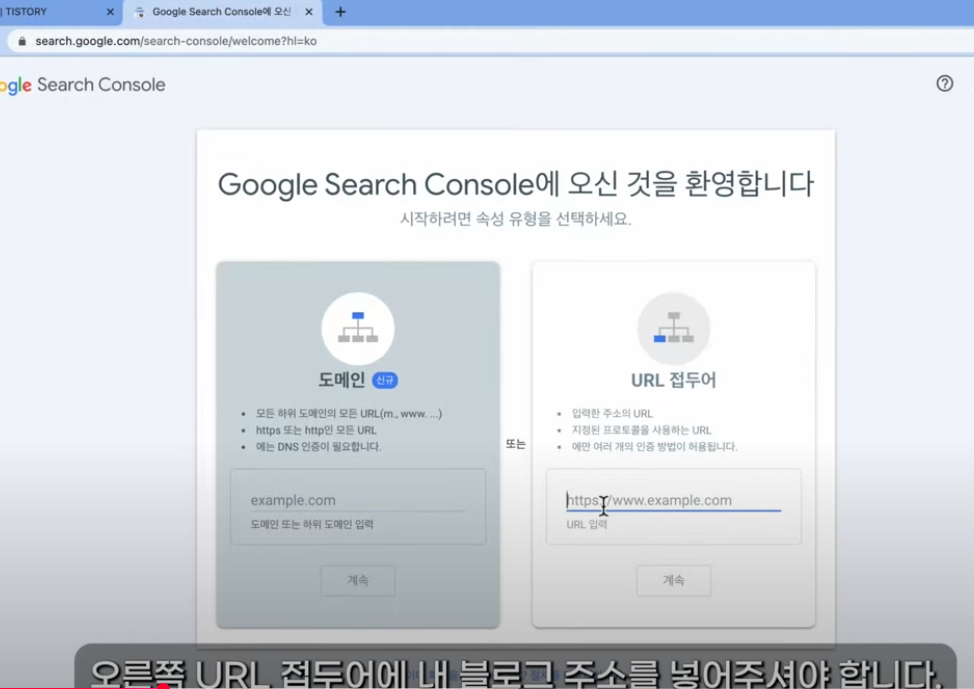This screenshot has width=974, height=689.
Task: Select the 도메인 property type card
Action: (x=357, y=440)
